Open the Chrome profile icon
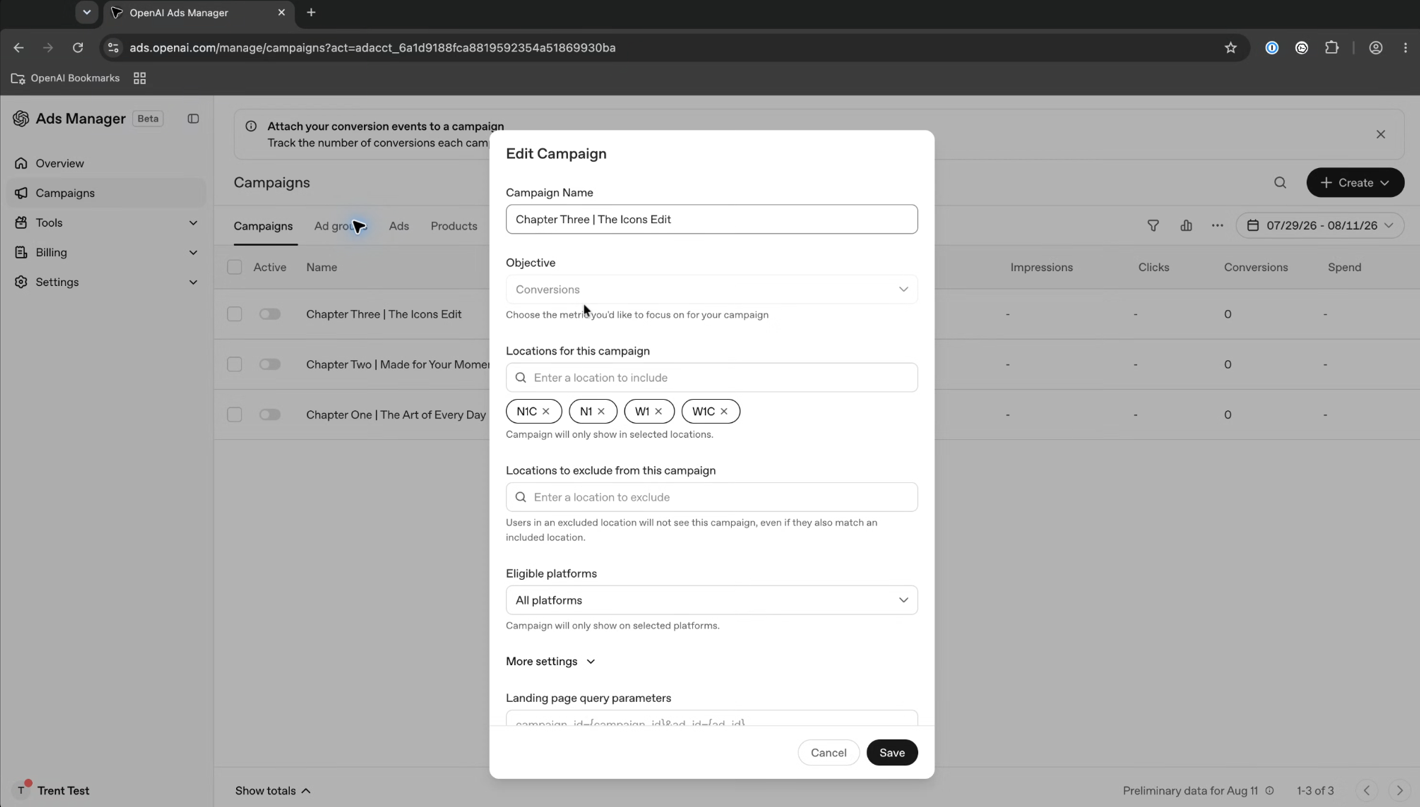Viewport: 1420px width, 807px height. (1376, 48)
